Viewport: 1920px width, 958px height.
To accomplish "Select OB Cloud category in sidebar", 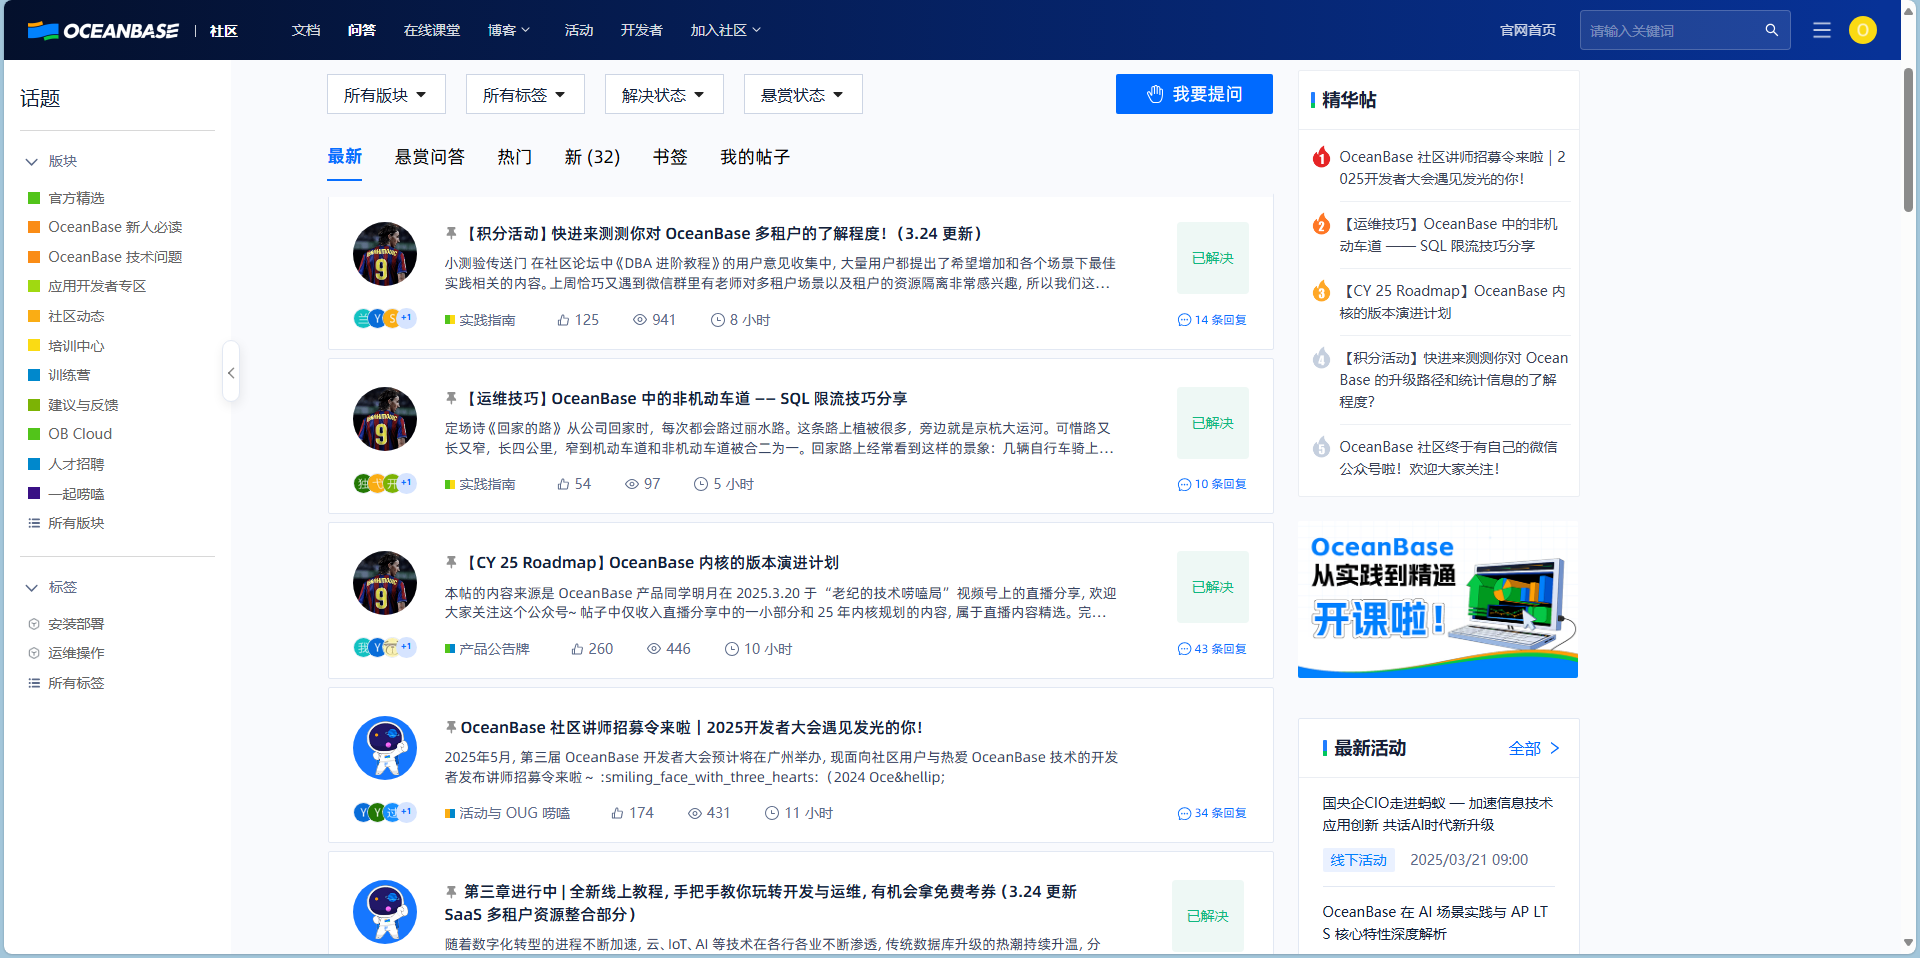I will click(80, 434).
